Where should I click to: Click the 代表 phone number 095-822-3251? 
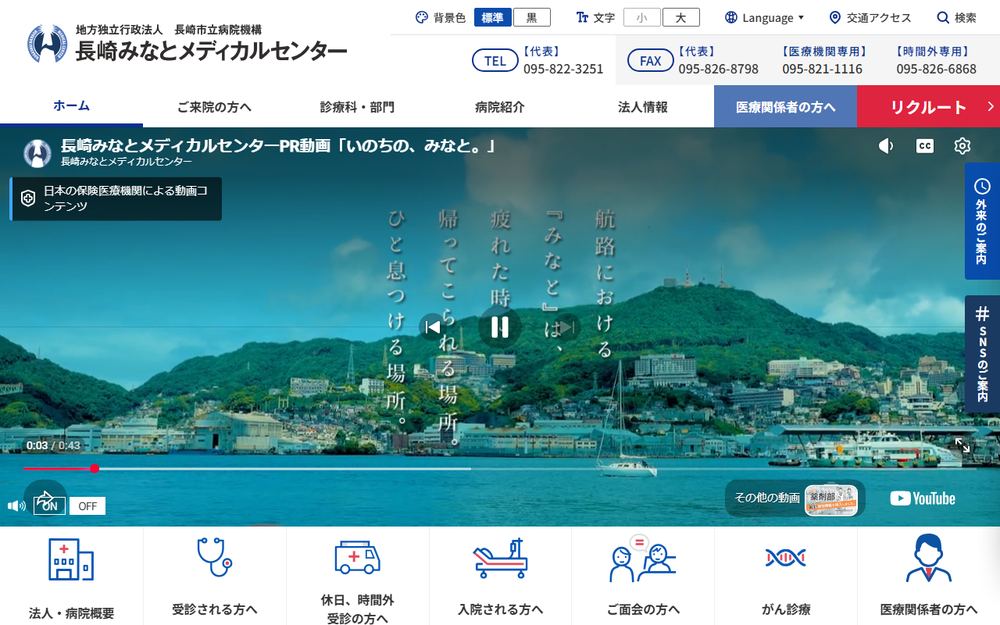[563, 69]
